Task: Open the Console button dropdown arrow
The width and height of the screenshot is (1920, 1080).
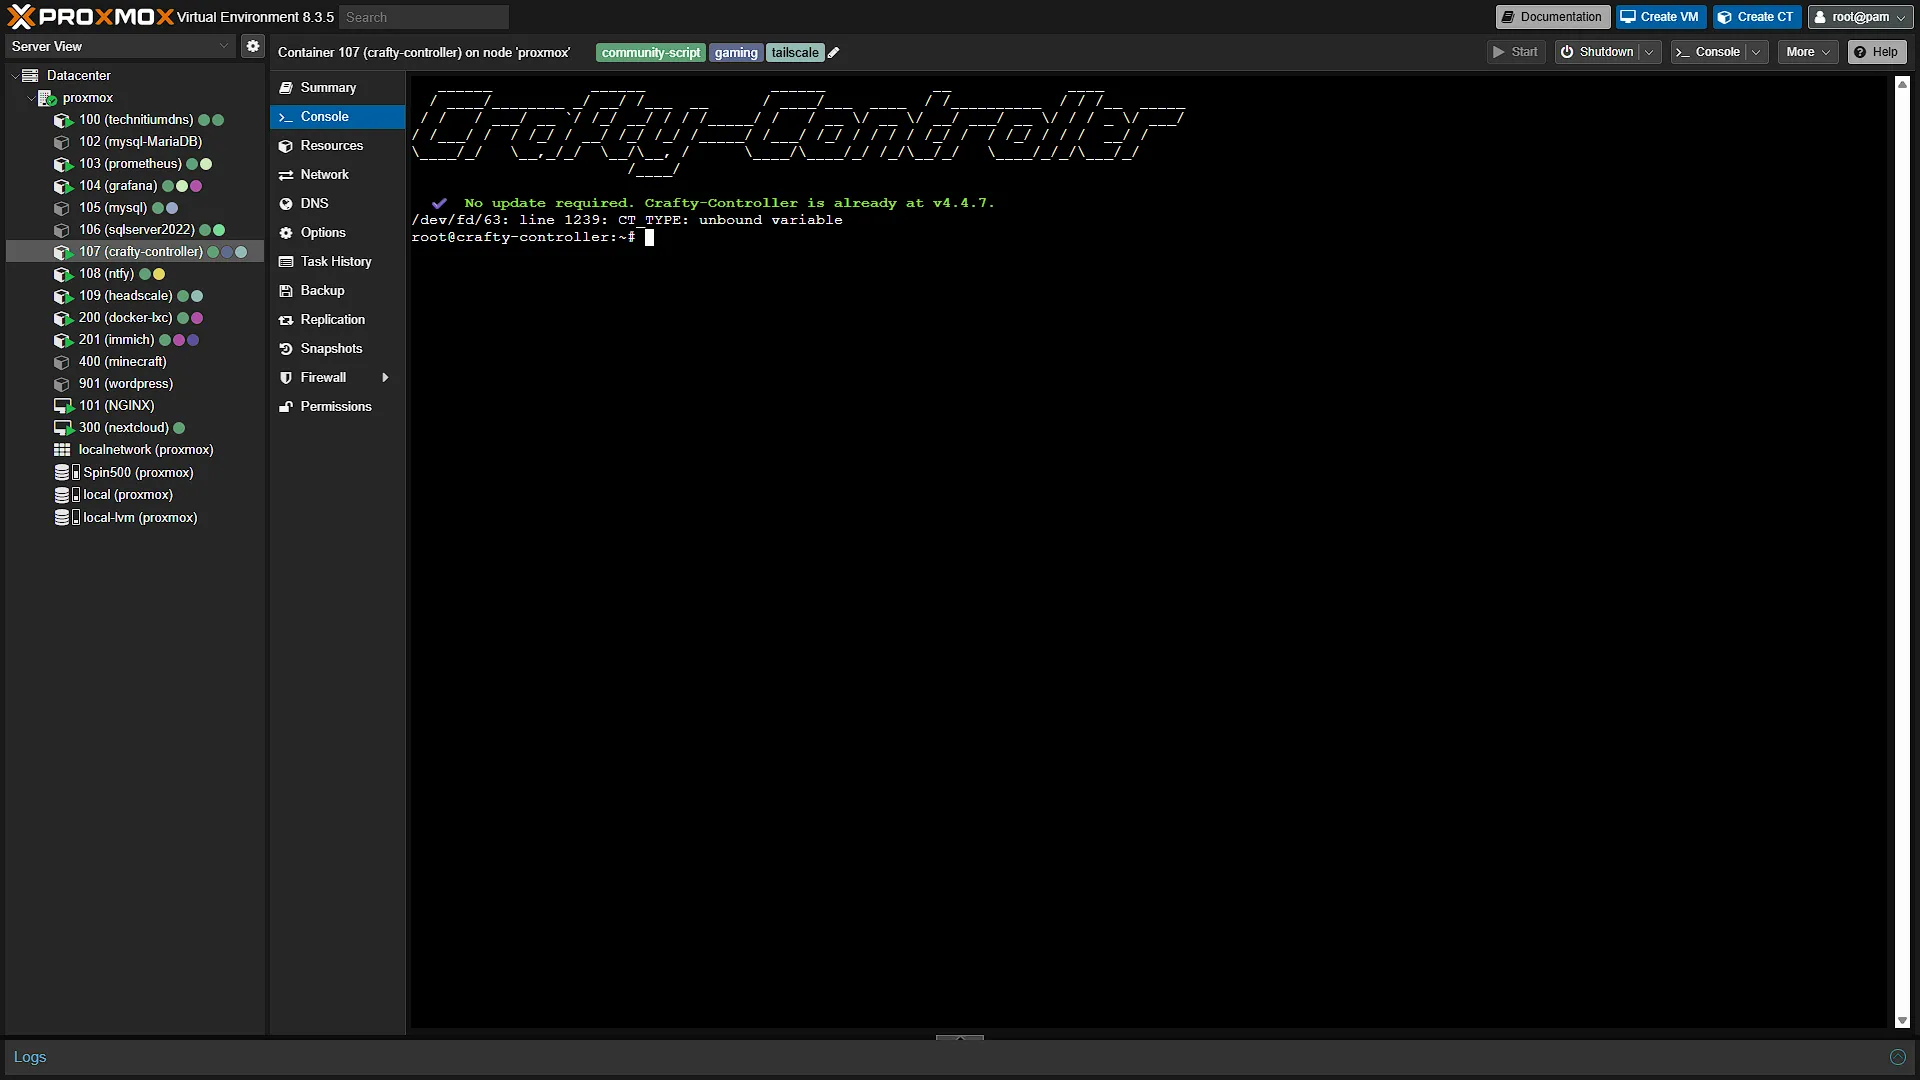Action: pos(1756,52)
